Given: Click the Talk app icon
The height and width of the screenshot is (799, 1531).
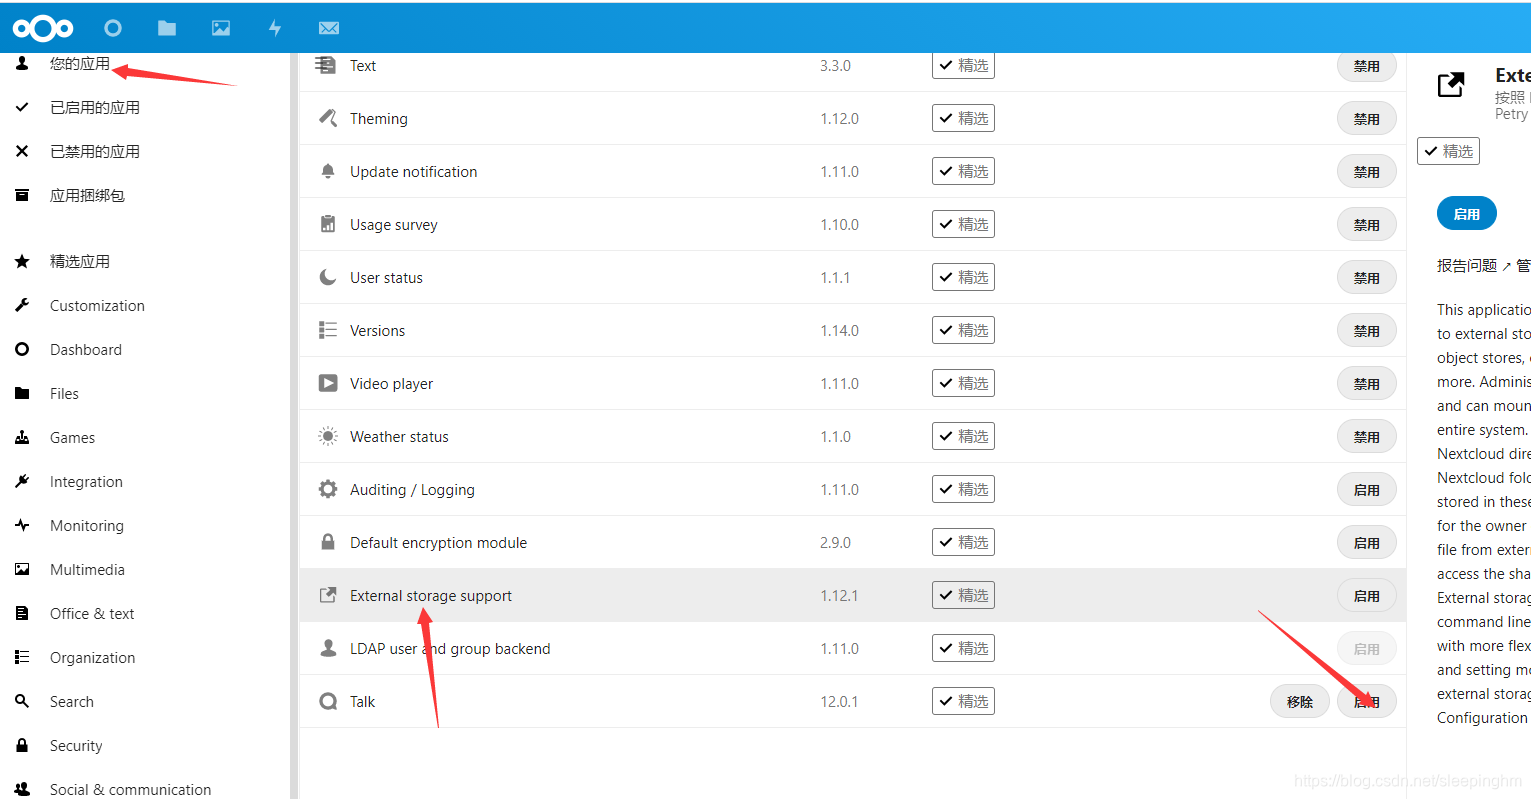Looking at the screenshot, I should coord(328,701).
